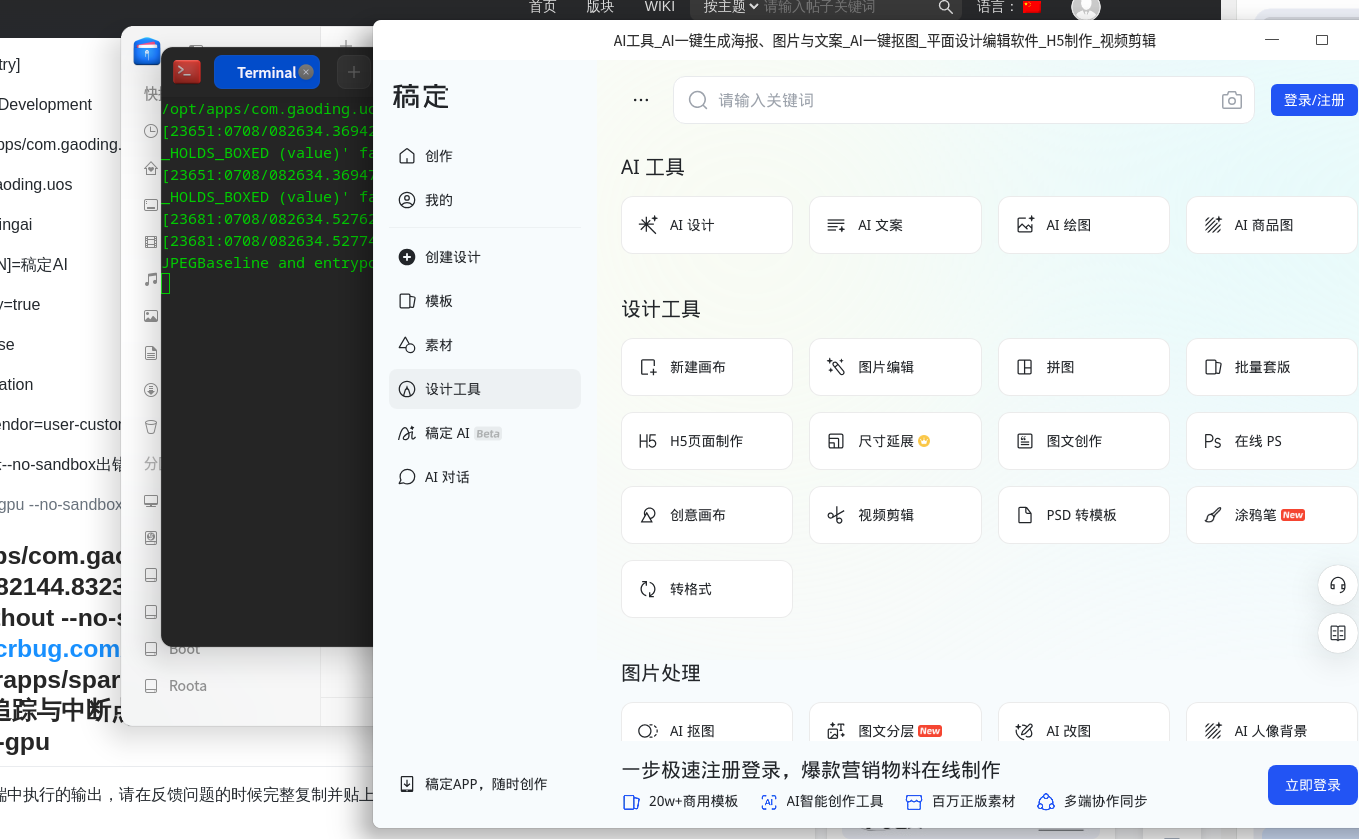Screen dimensions: 1359x839
Task: Click the camera image-search icon
Action: [x=1232, y=100]
